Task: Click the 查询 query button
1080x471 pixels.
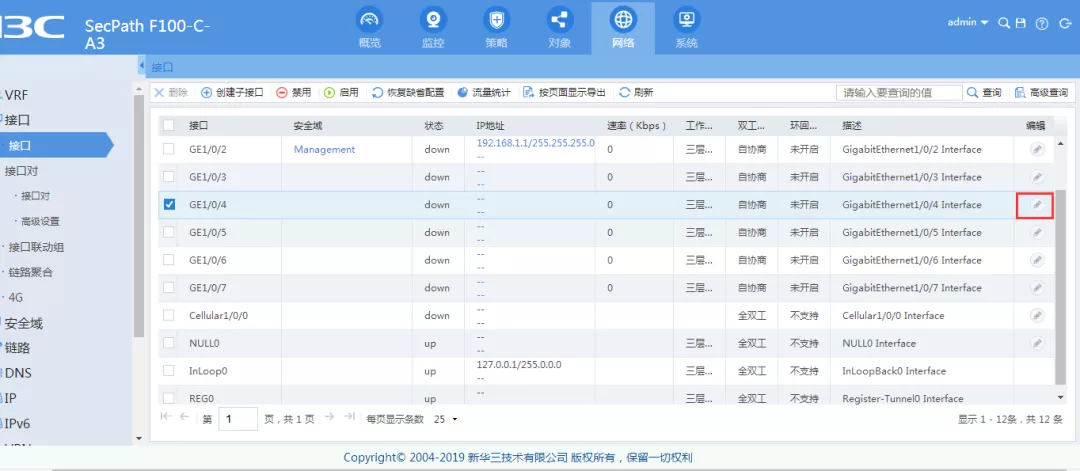Action: [x=984, y=92]
